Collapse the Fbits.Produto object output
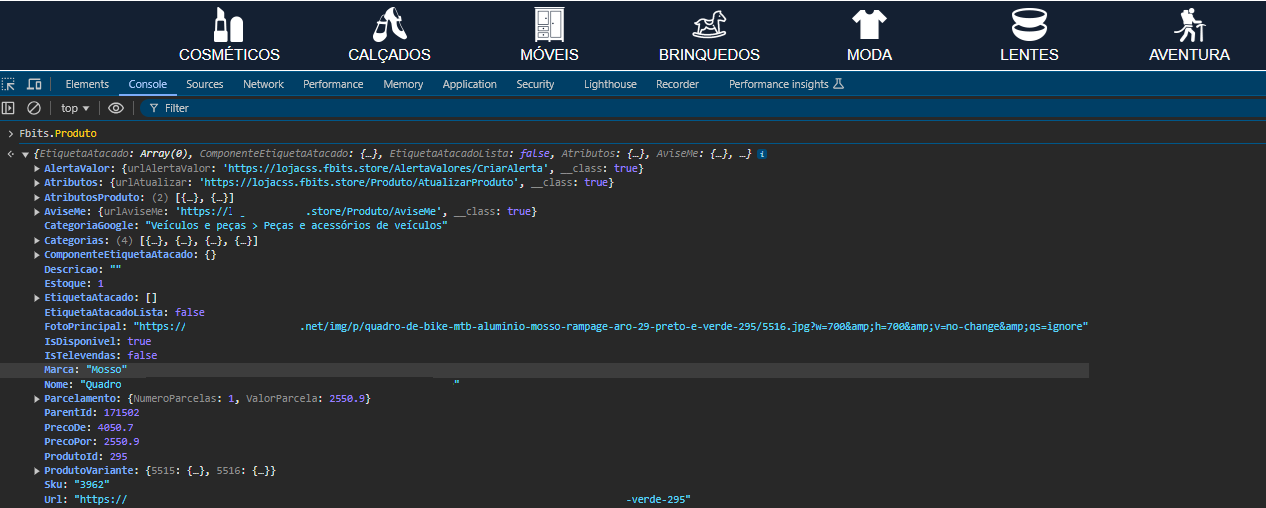The image size is (1266, 508). (x=25, y=155)
